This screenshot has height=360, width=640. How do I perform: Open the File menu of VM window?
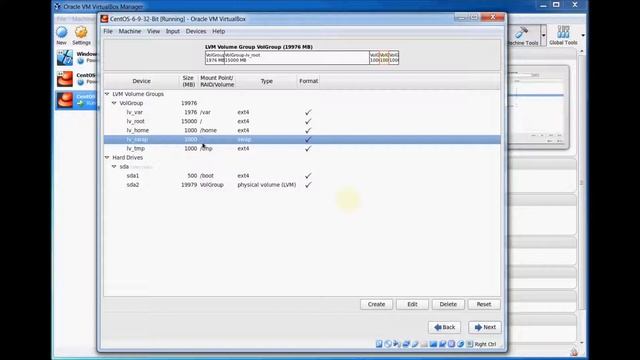point(108,31)
